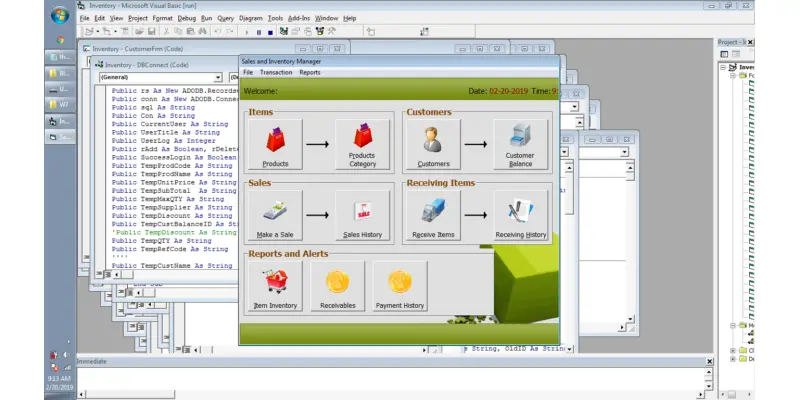Open the dropdown arrow beside Add Project icon
The width and height of the screenshot is (800, 400).
tap(98, 32)
